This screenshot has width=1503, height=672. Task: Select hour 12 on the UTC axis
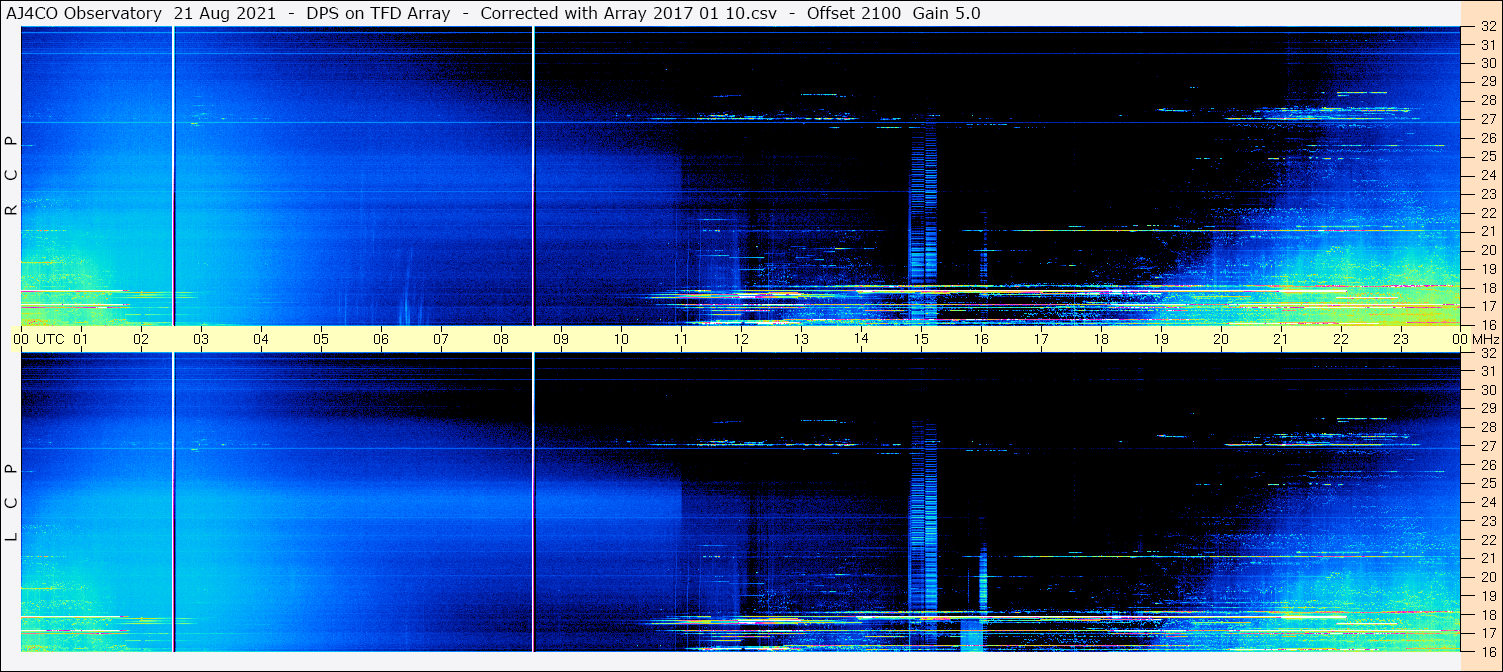741,339
